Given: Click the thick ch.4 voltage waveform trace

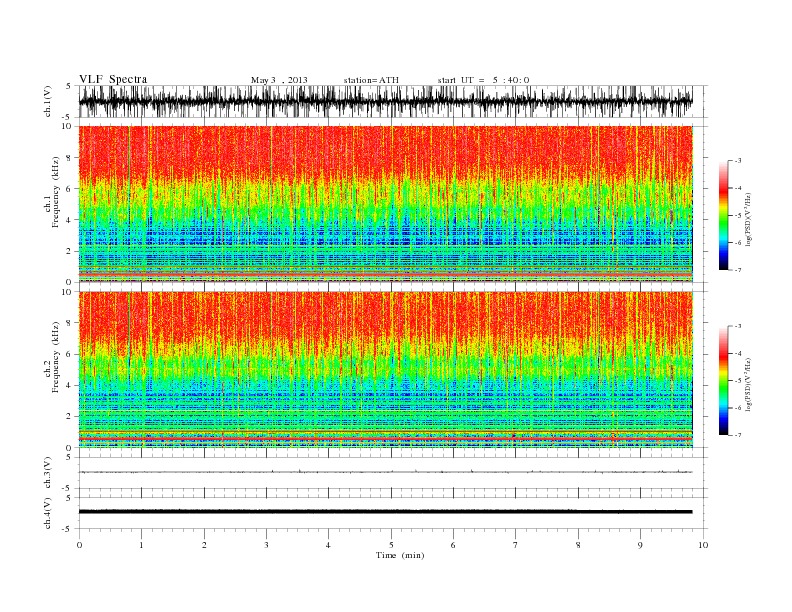Looking at the screenshot, I should pyautogui.click(x=385, y=512).
